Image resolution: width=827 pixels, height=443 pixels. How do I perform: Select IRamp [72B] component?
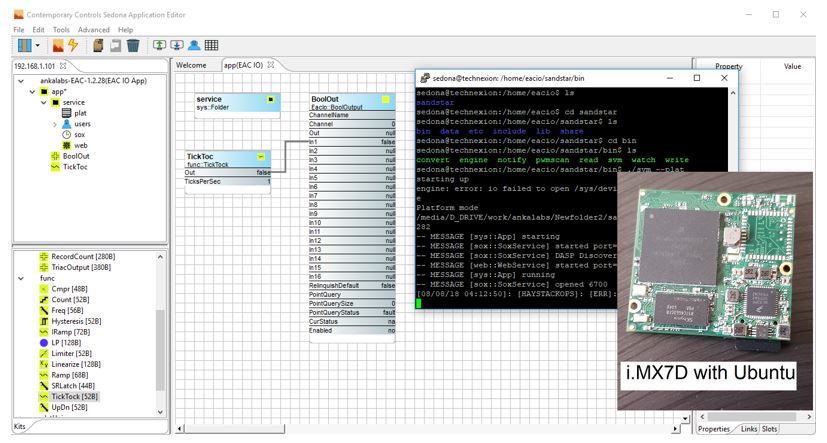71,332
